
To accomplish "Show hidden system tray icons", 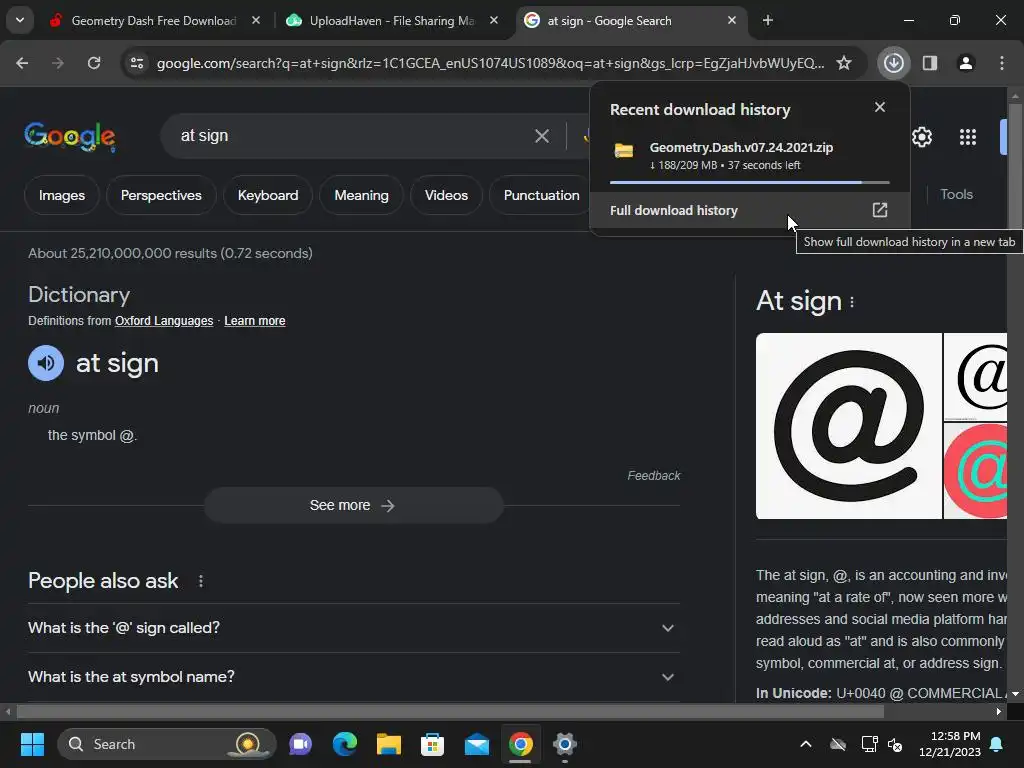I will (x=806, y=744).
